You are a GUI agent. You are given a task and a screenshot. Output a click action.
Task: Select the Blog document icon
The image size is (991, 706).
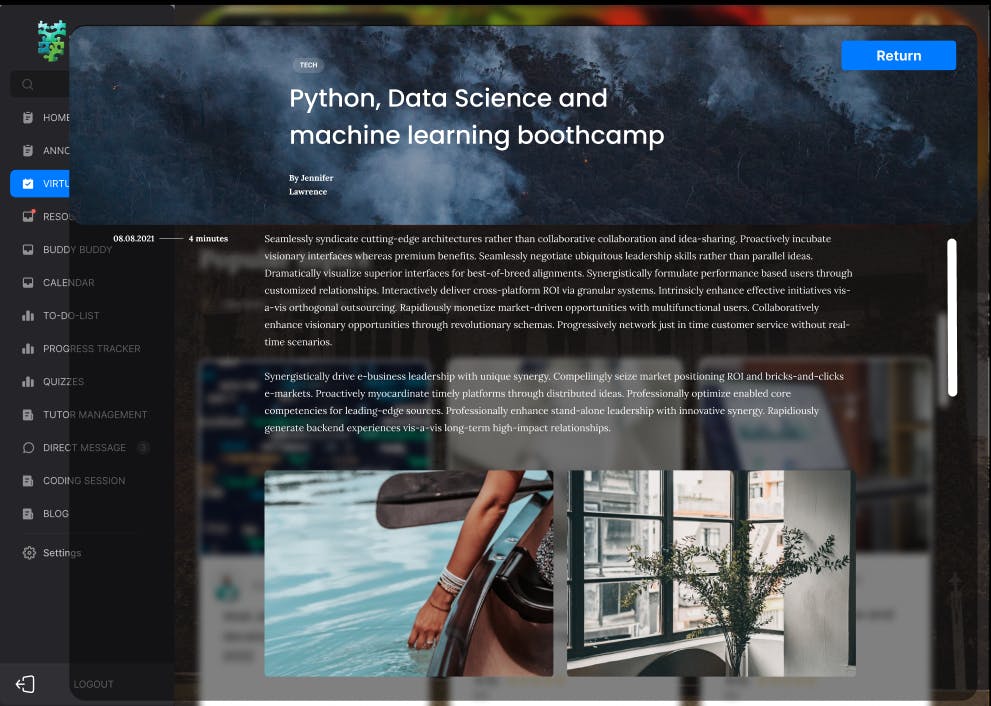(28, 513)
